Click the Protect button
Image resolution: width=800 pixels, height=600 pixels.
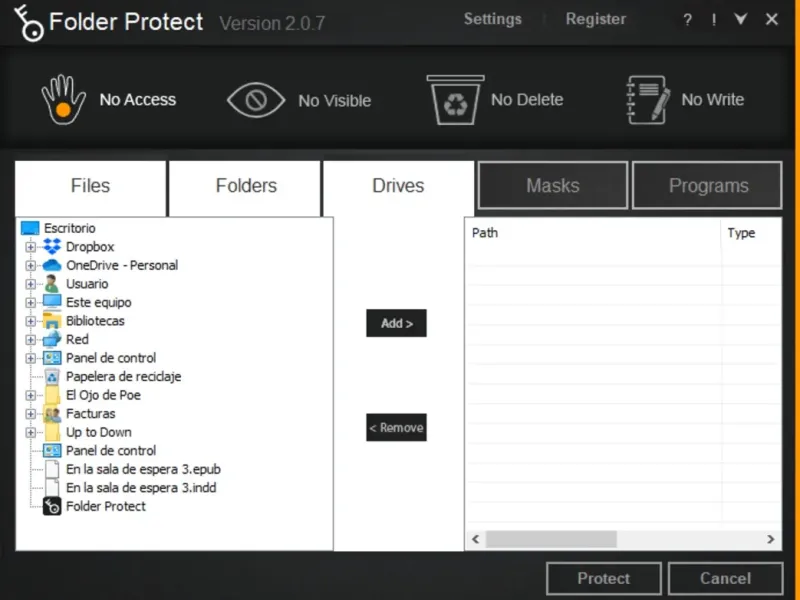[x=604, y=579]
